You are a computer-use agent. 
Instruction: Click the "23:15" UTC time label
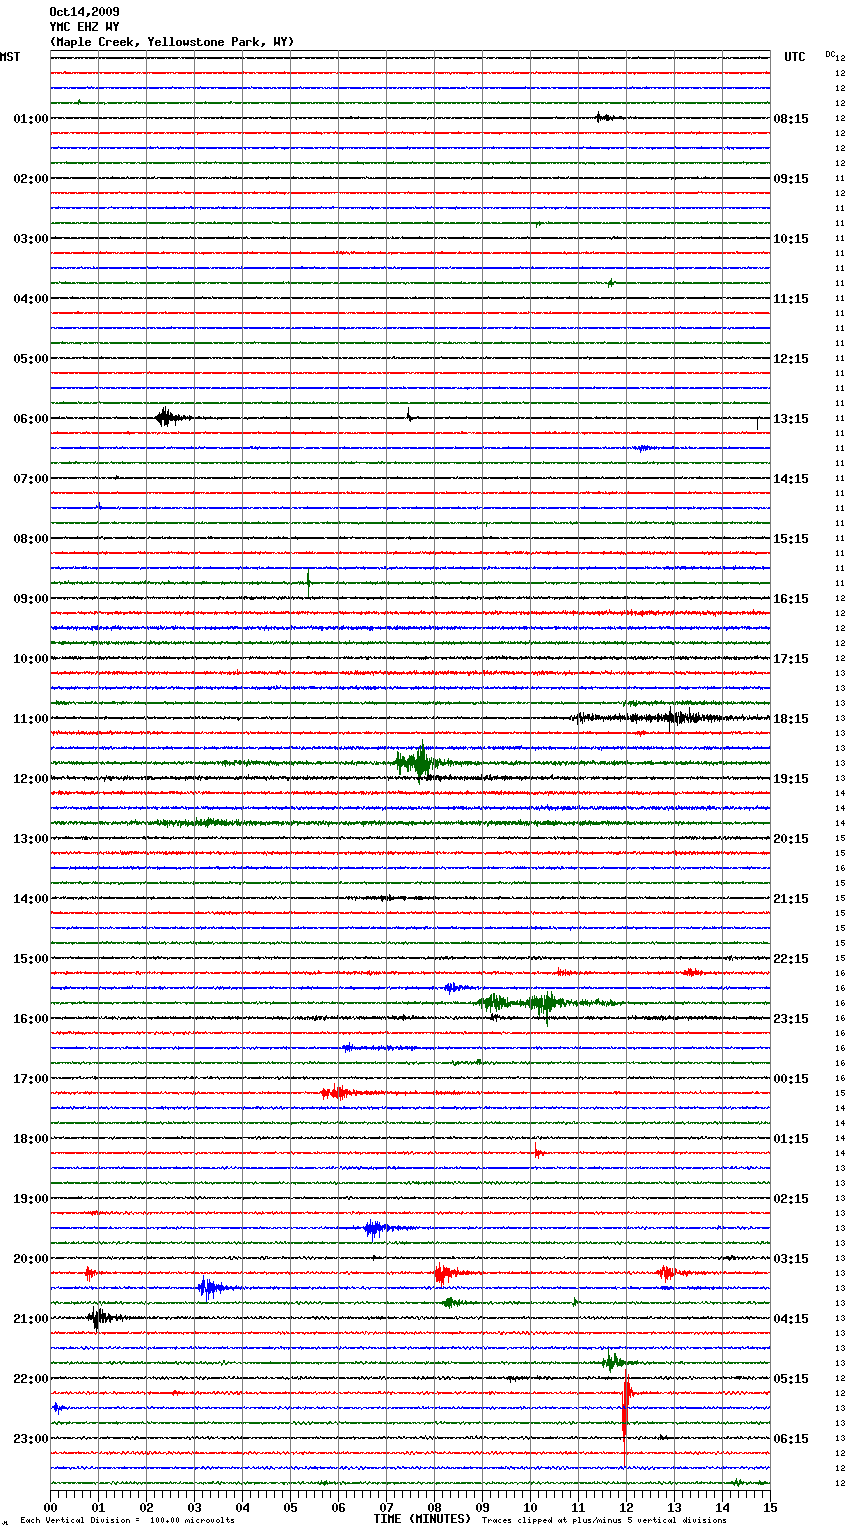tap(791, 1019)
